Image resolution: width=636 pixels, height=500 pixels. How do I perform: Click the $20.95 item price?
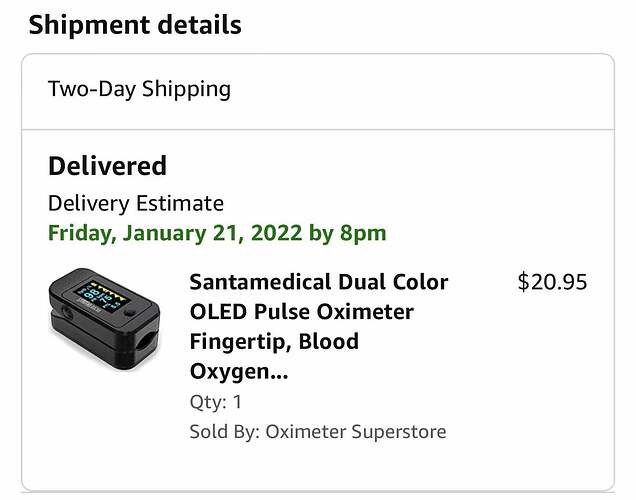point(552,282)
